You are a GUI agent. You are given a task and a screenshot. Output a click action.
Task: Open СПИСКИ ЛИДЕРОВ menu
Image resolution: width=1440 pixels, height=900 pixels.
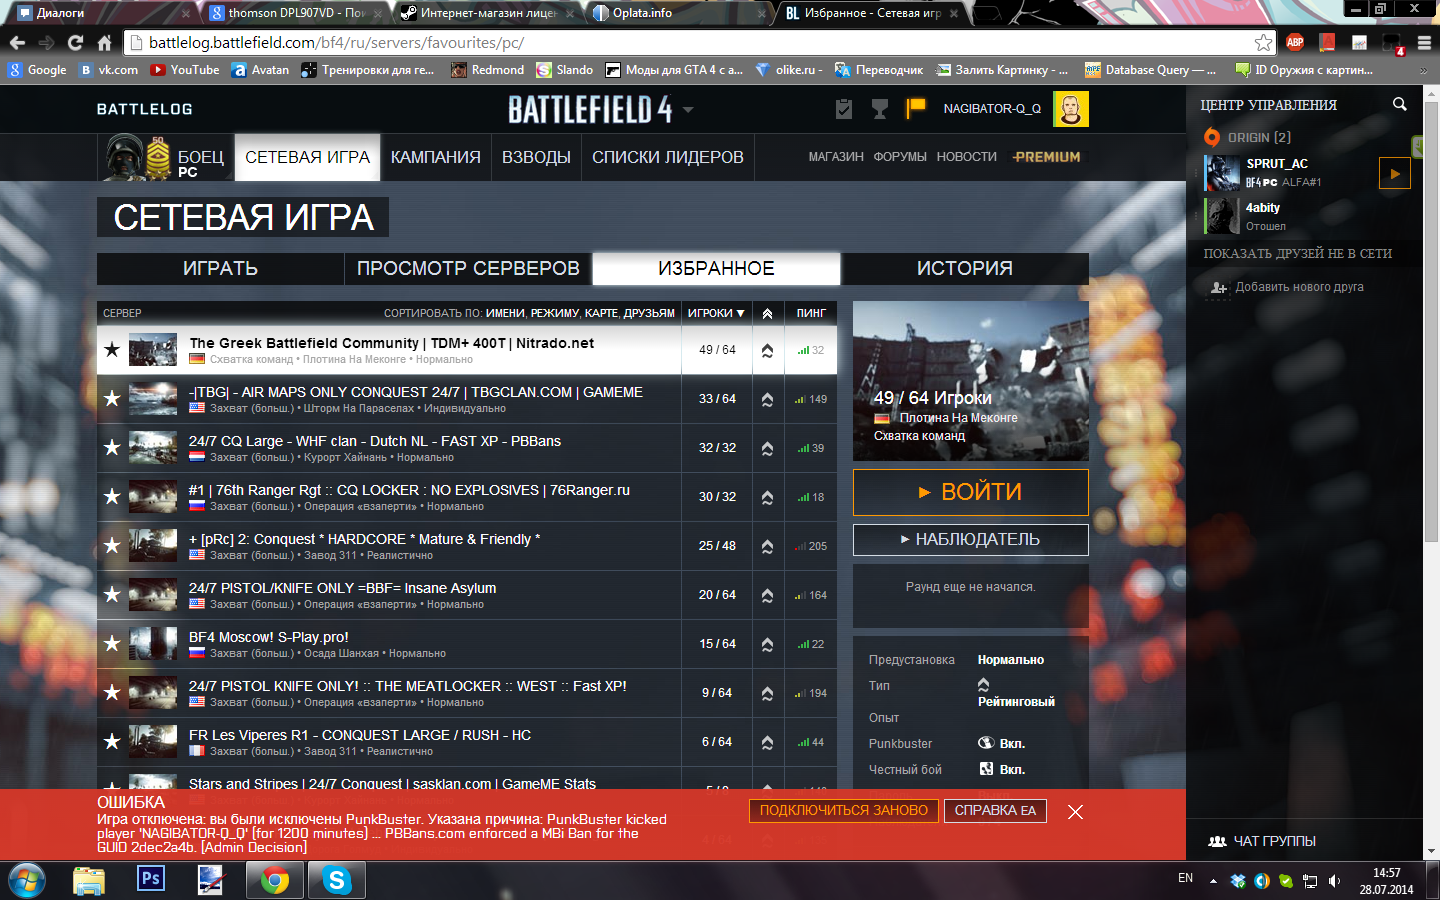[x=667, y=157]
